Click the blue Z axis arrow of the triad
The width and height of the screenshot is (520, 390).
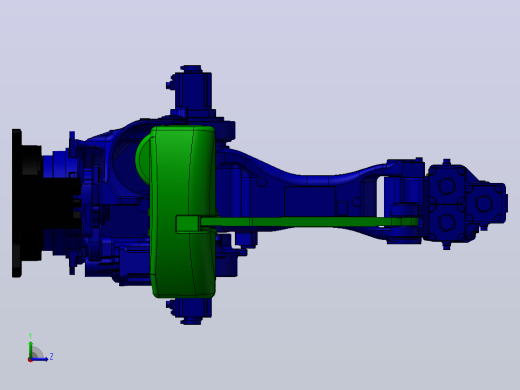coord(40,359)
